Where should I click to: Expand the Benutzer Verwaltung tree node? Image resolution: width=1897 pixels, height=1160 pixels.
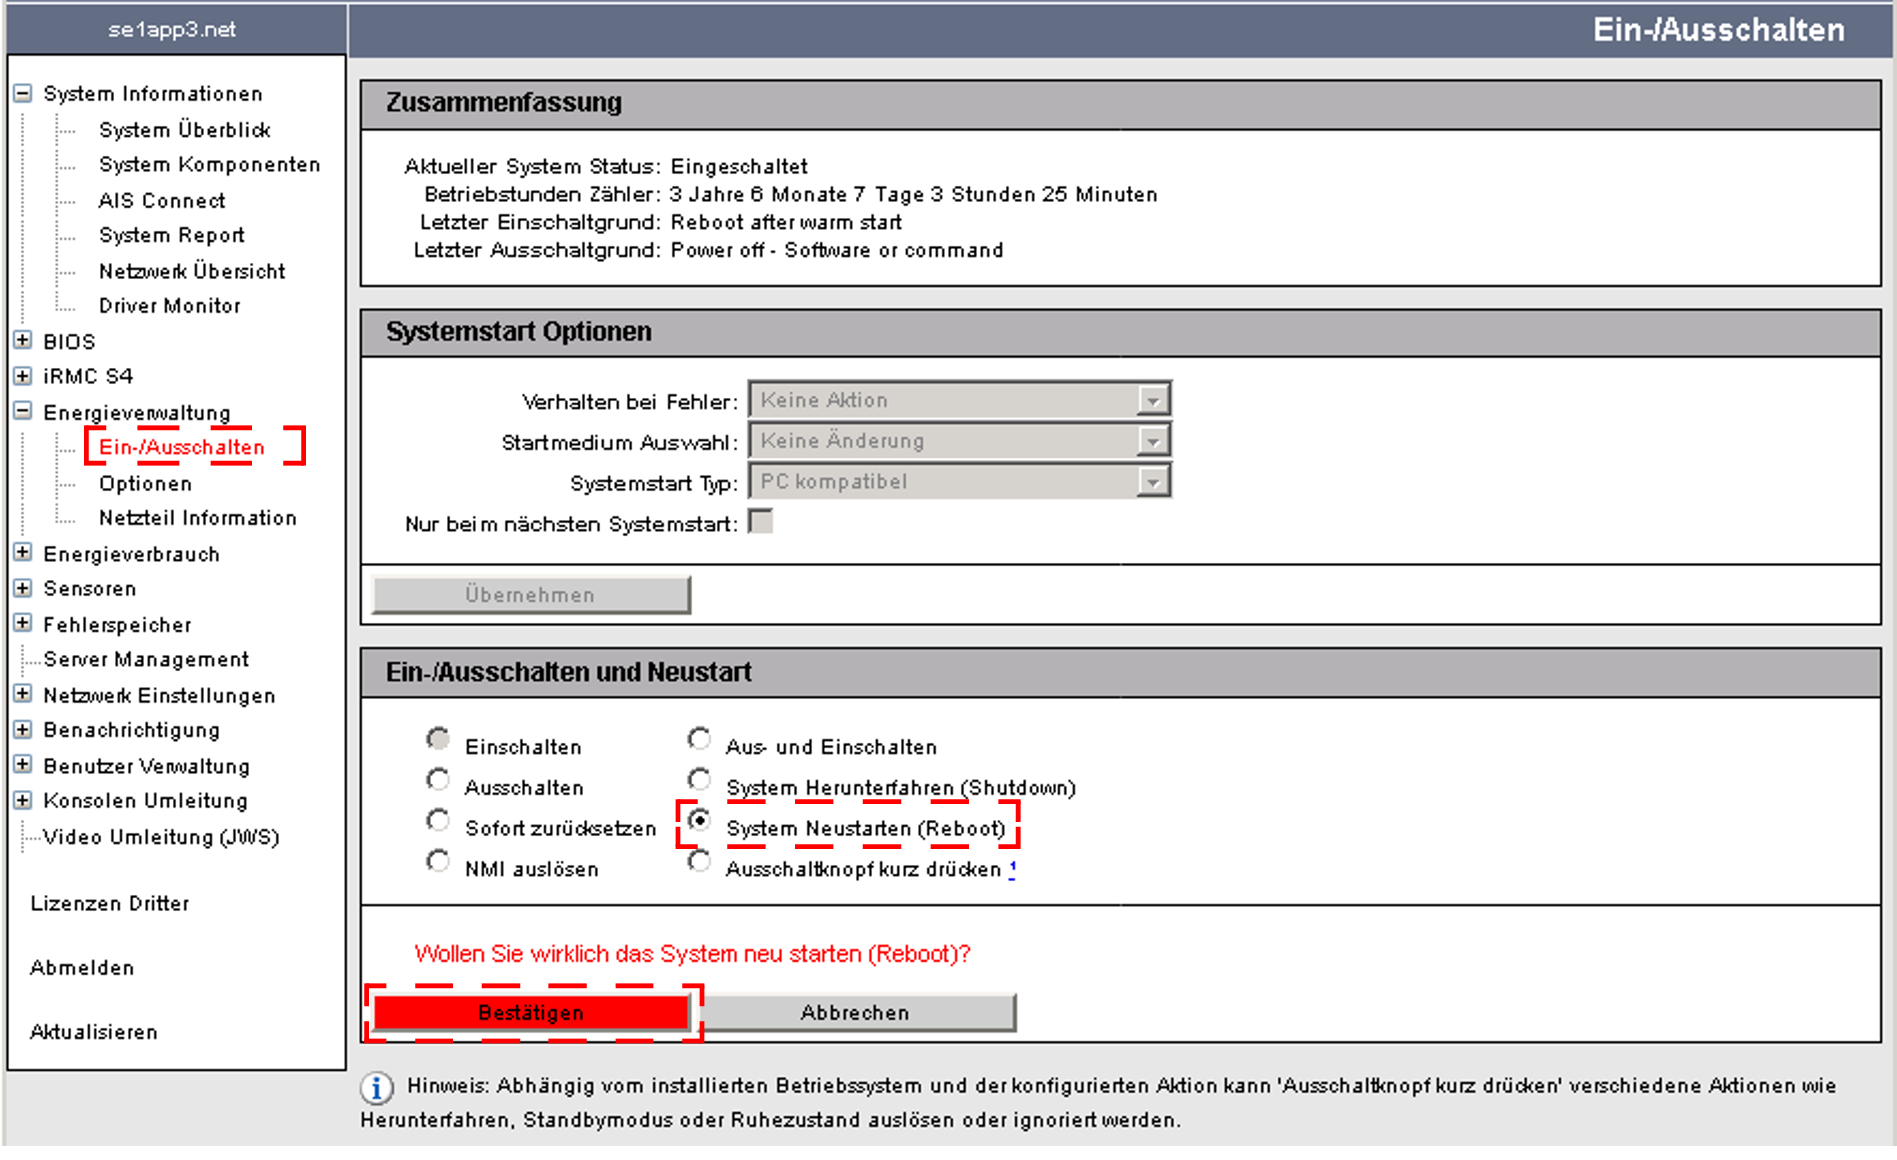click(22, 765)
